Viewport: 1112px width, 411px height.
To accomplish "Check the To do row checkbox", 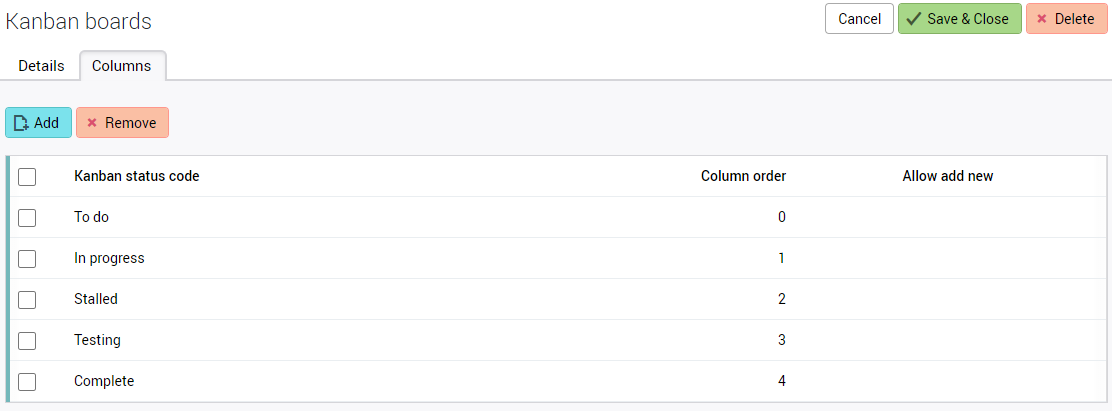I will coord(27,218).
